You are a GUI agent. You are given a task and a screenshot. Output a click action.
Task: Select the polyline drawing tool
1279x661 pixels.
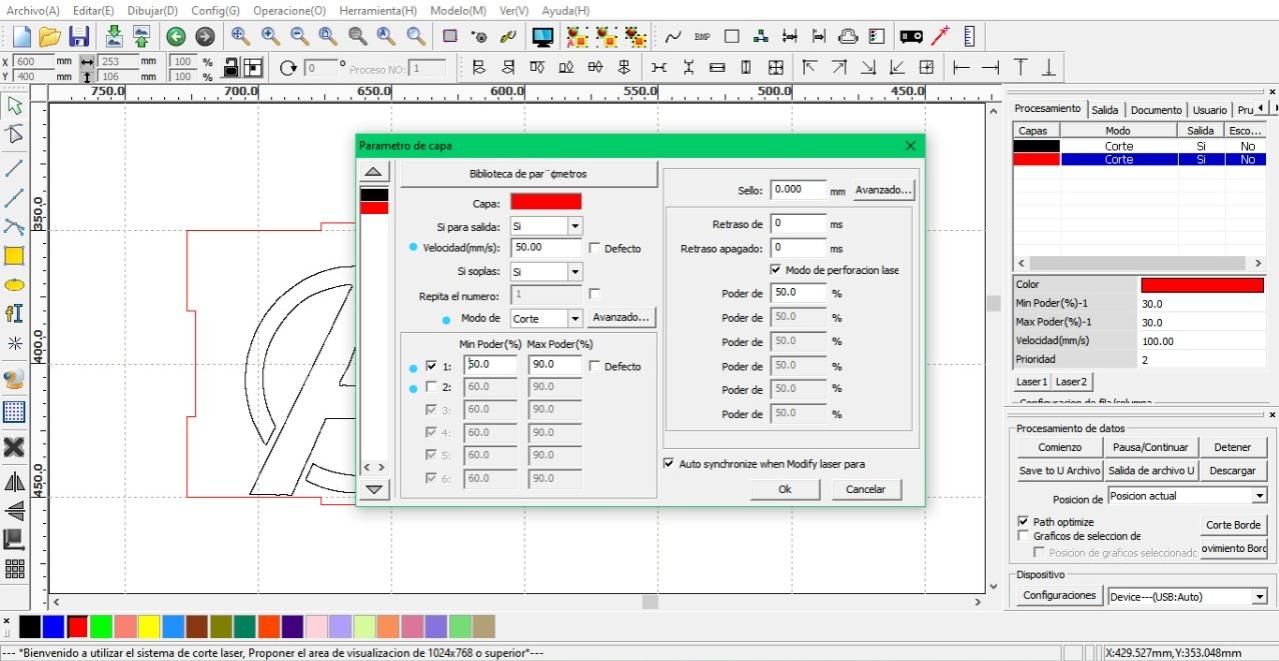[x=14, y=197]
